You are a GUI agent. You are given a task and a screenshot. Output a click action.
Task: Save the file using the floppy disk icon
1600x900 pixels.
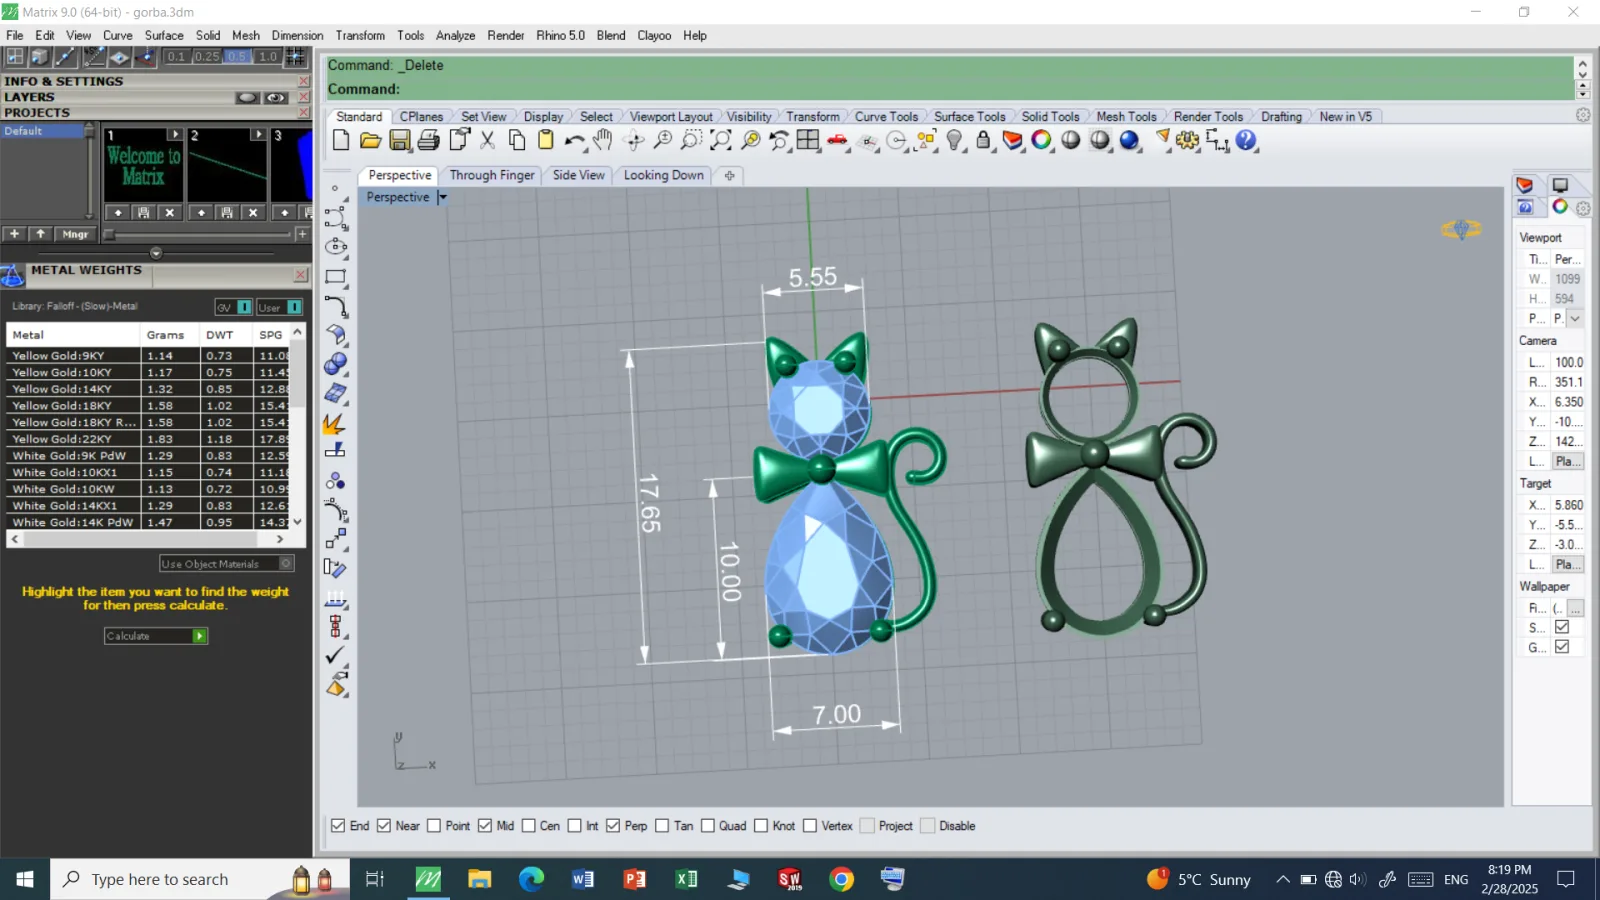[400, 140]
